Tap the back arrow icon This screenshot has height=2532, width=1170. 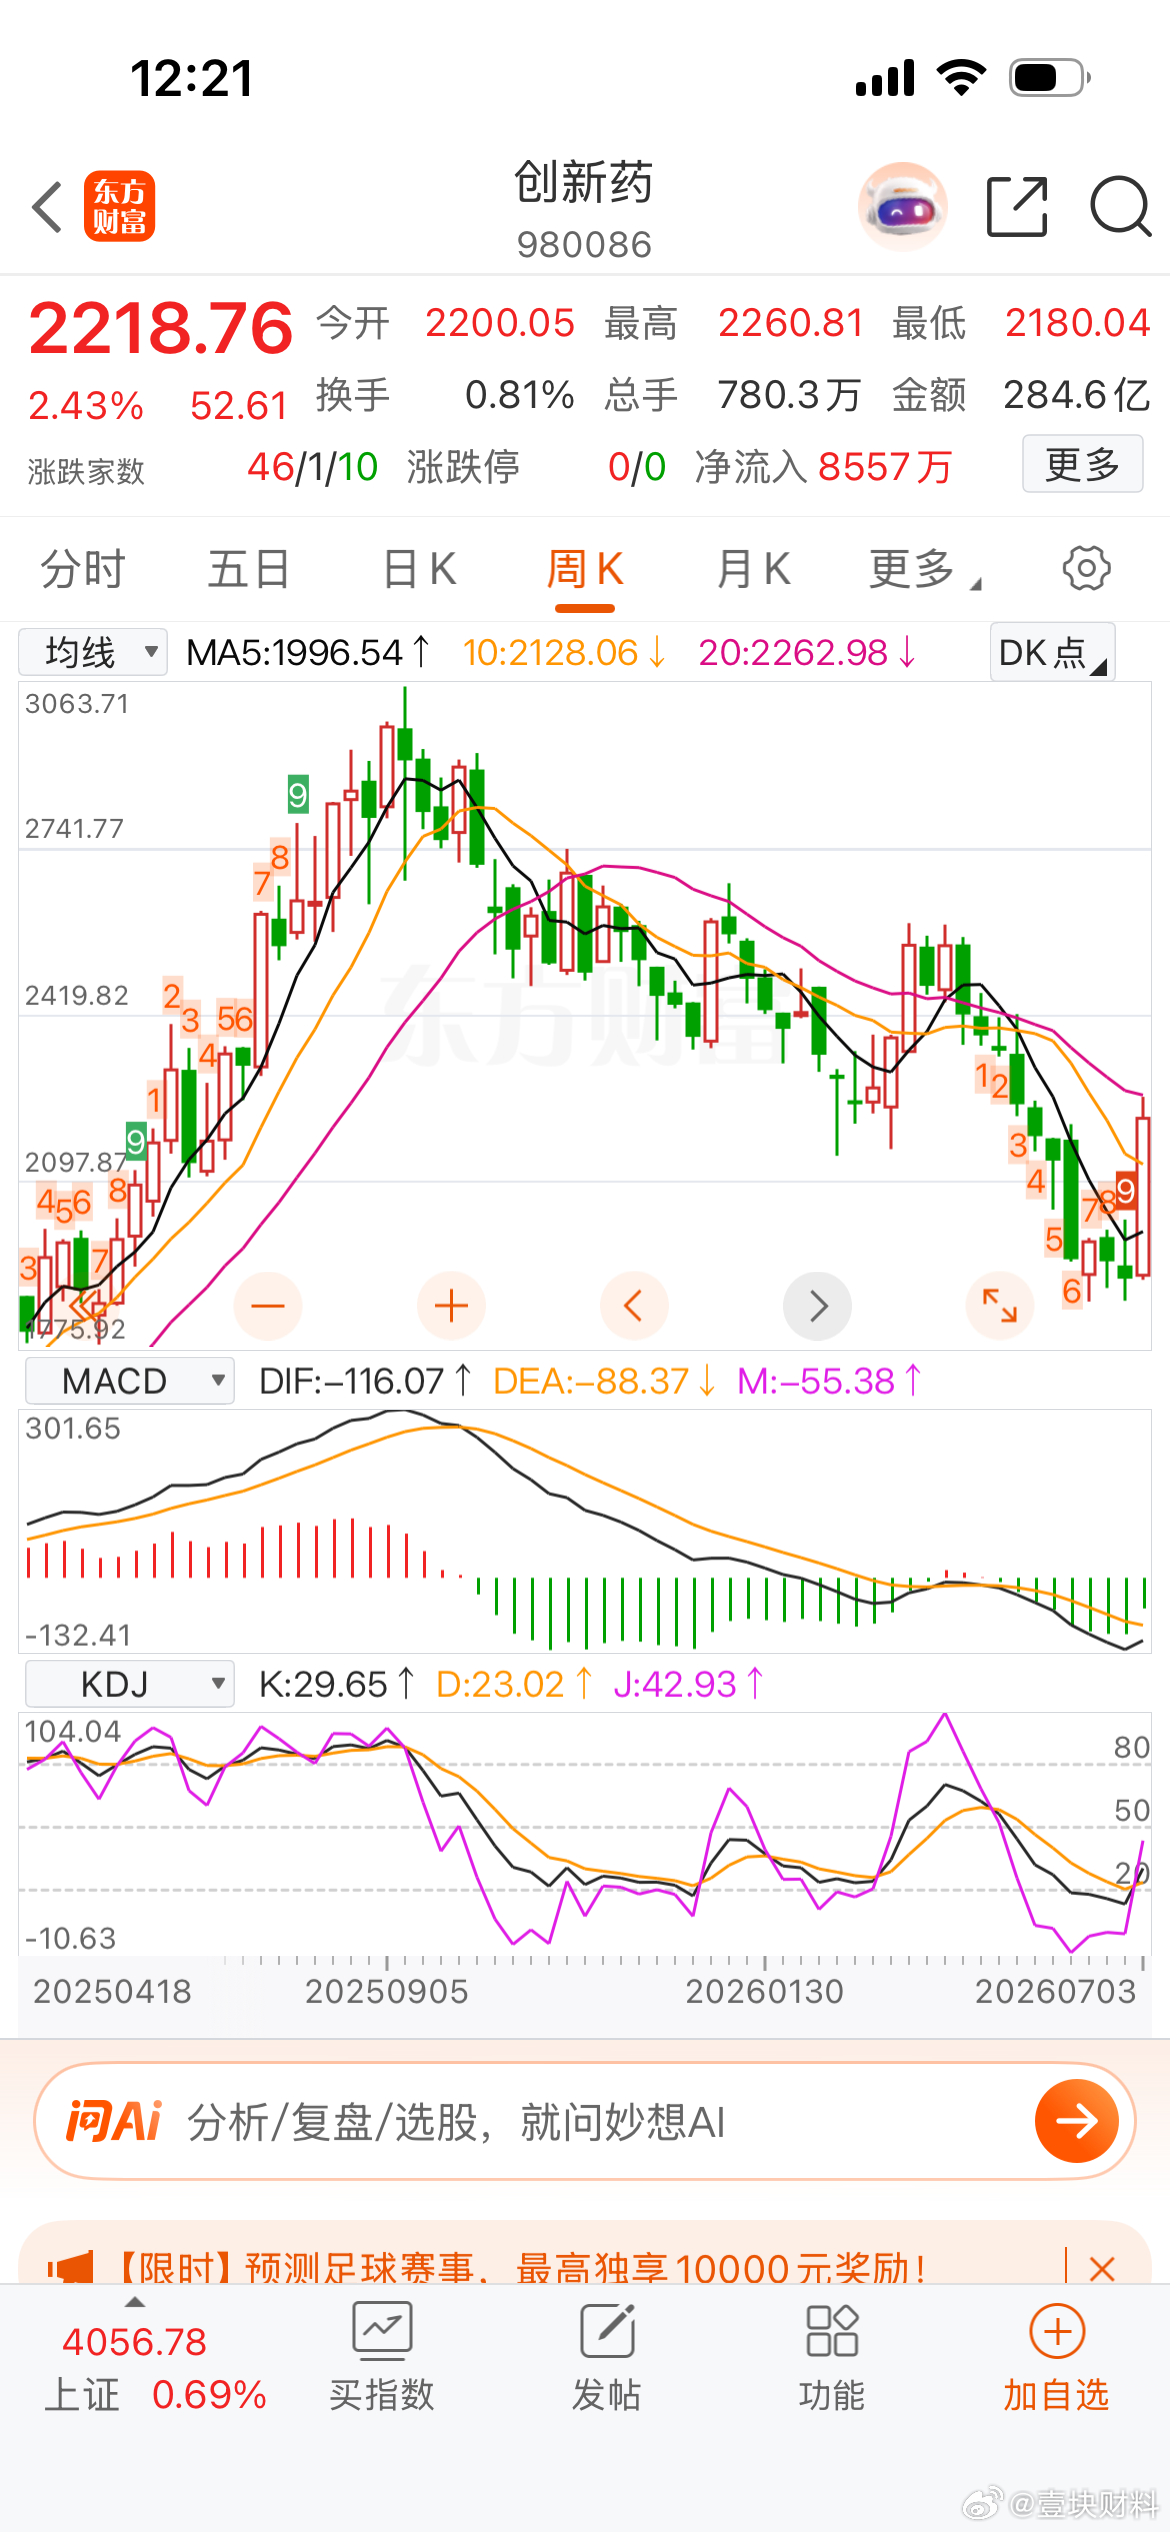click(47, 207)
